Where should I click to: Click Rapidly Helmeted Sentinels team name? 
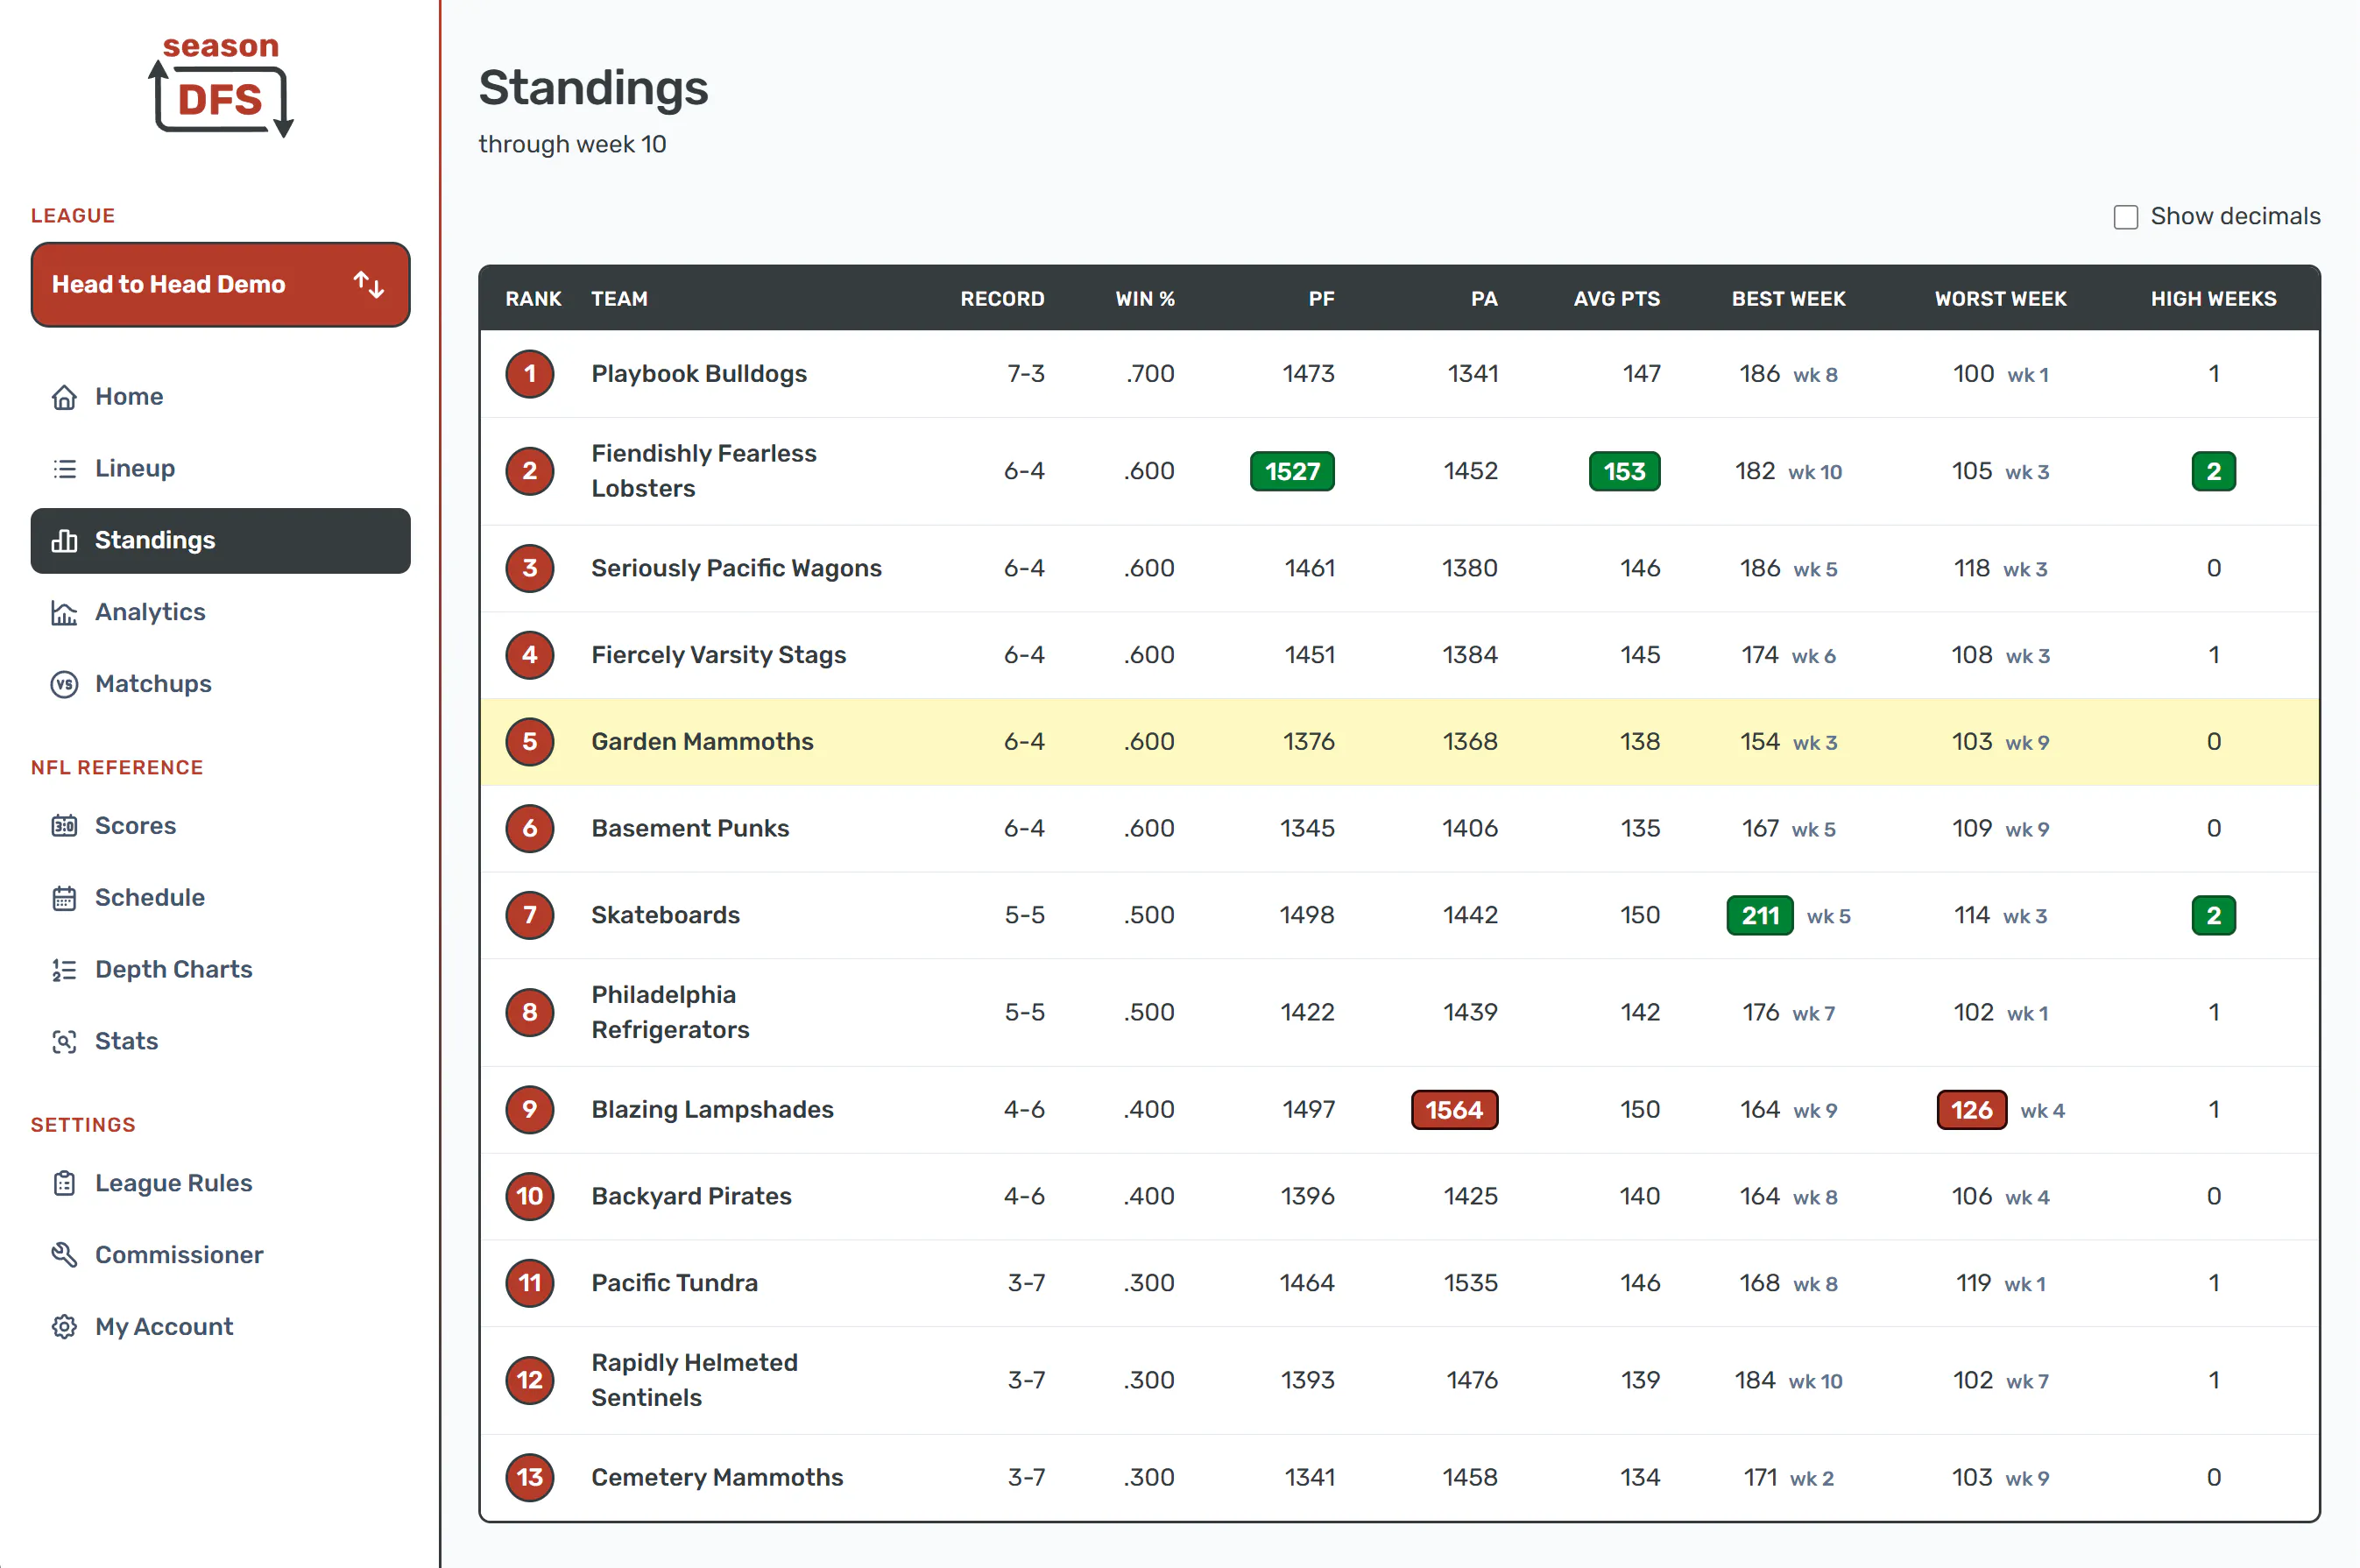click(694, 1380)
